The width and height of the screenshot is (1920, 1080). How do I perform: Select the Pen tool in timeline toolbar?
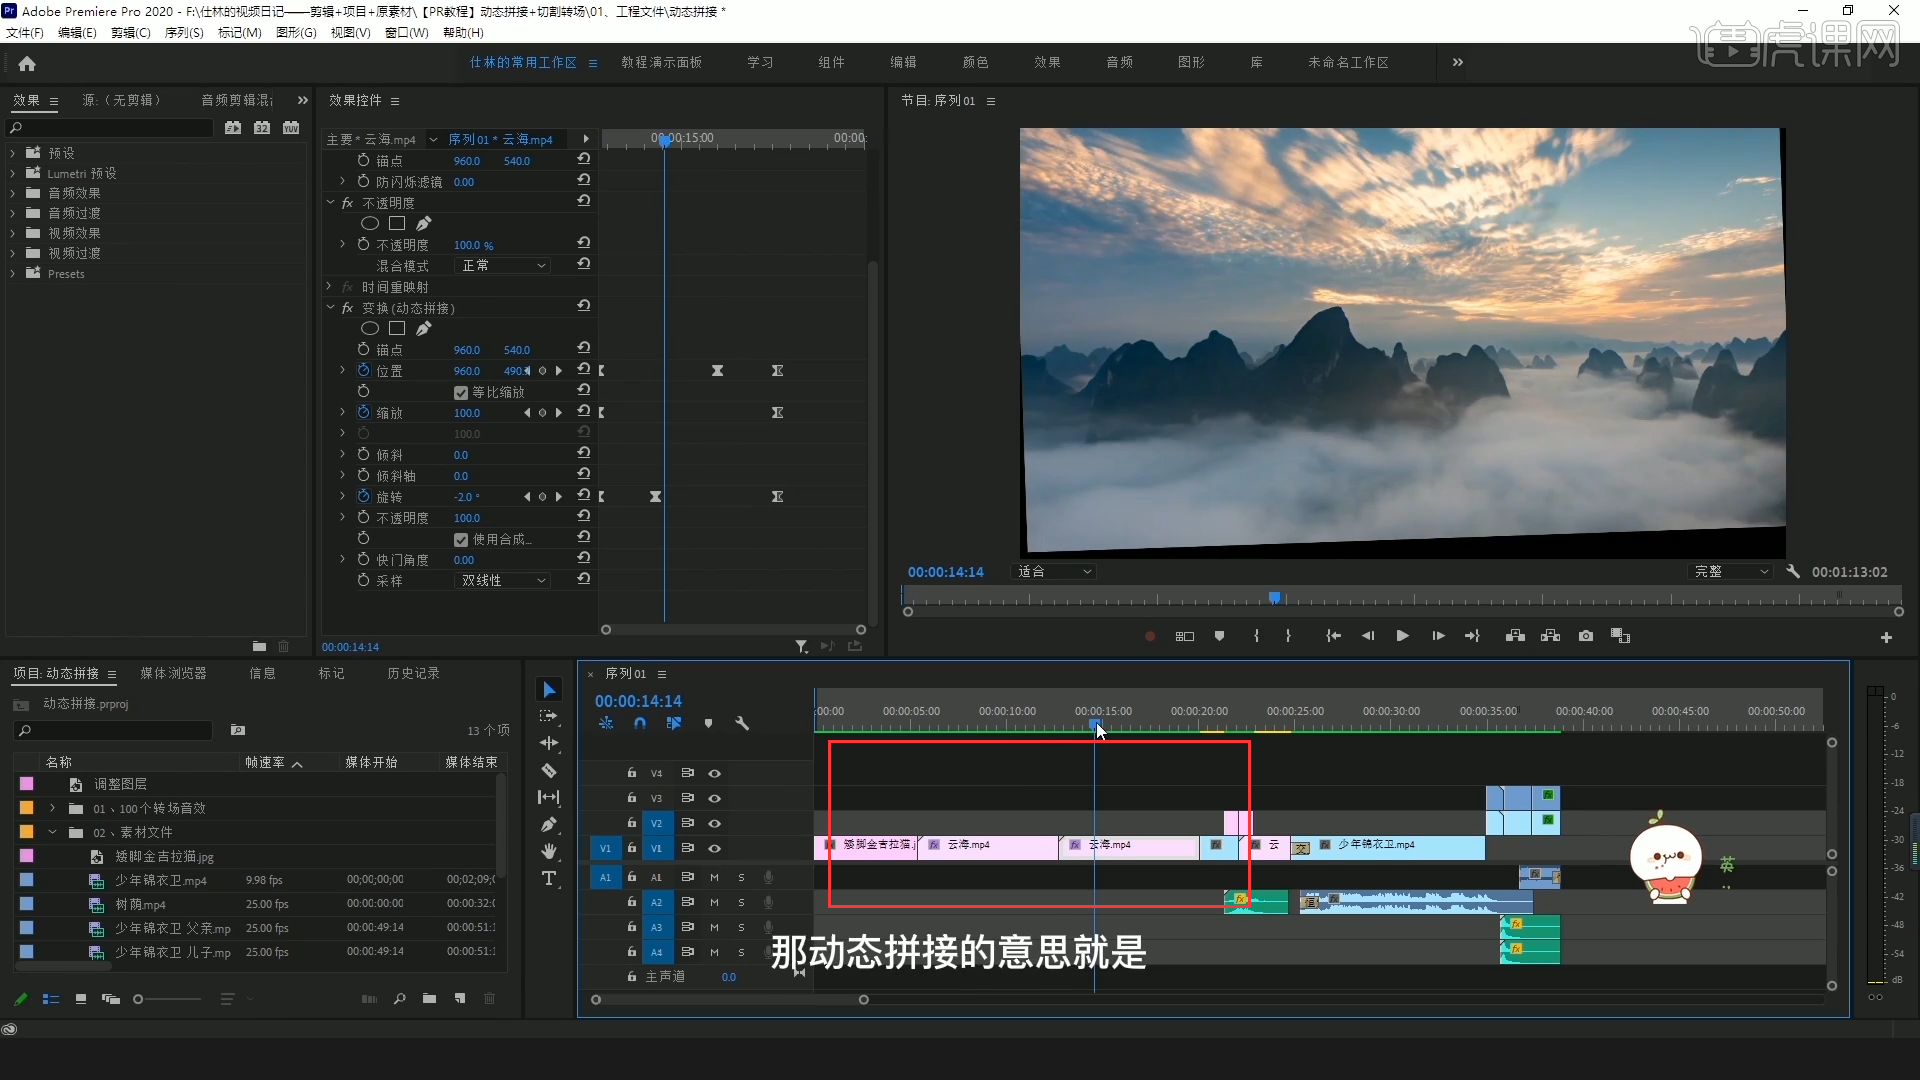click(549, 824)
